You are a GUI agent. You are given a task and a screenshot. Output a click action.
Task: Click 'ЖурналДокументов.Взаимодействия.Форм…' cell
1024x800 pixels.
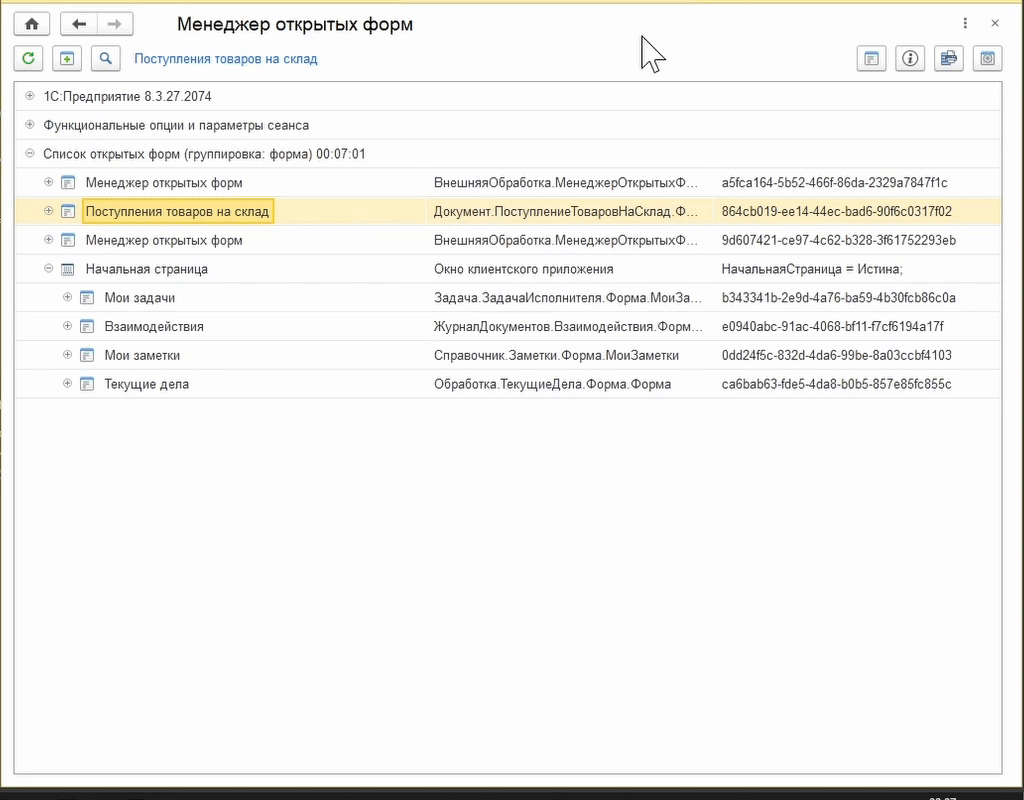click(x=568, y=327)
